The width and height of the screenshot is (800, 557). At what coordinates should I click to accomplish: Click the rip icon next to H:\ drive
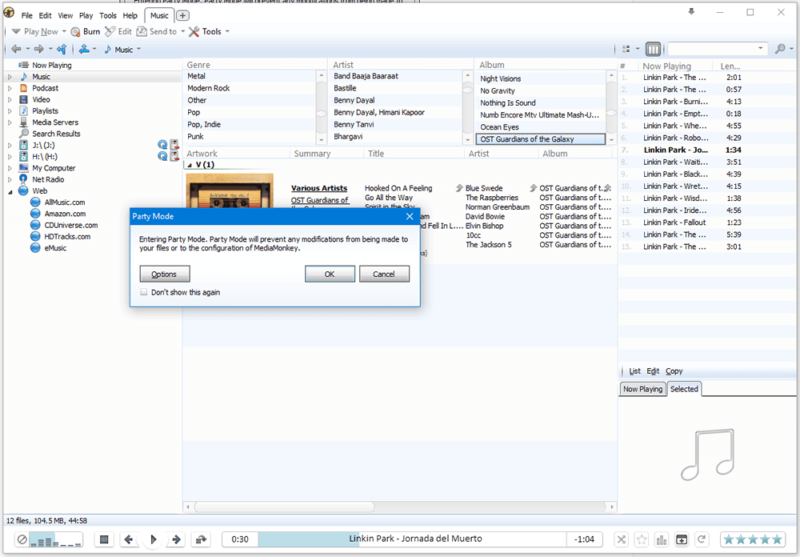[x=174, y=156]
